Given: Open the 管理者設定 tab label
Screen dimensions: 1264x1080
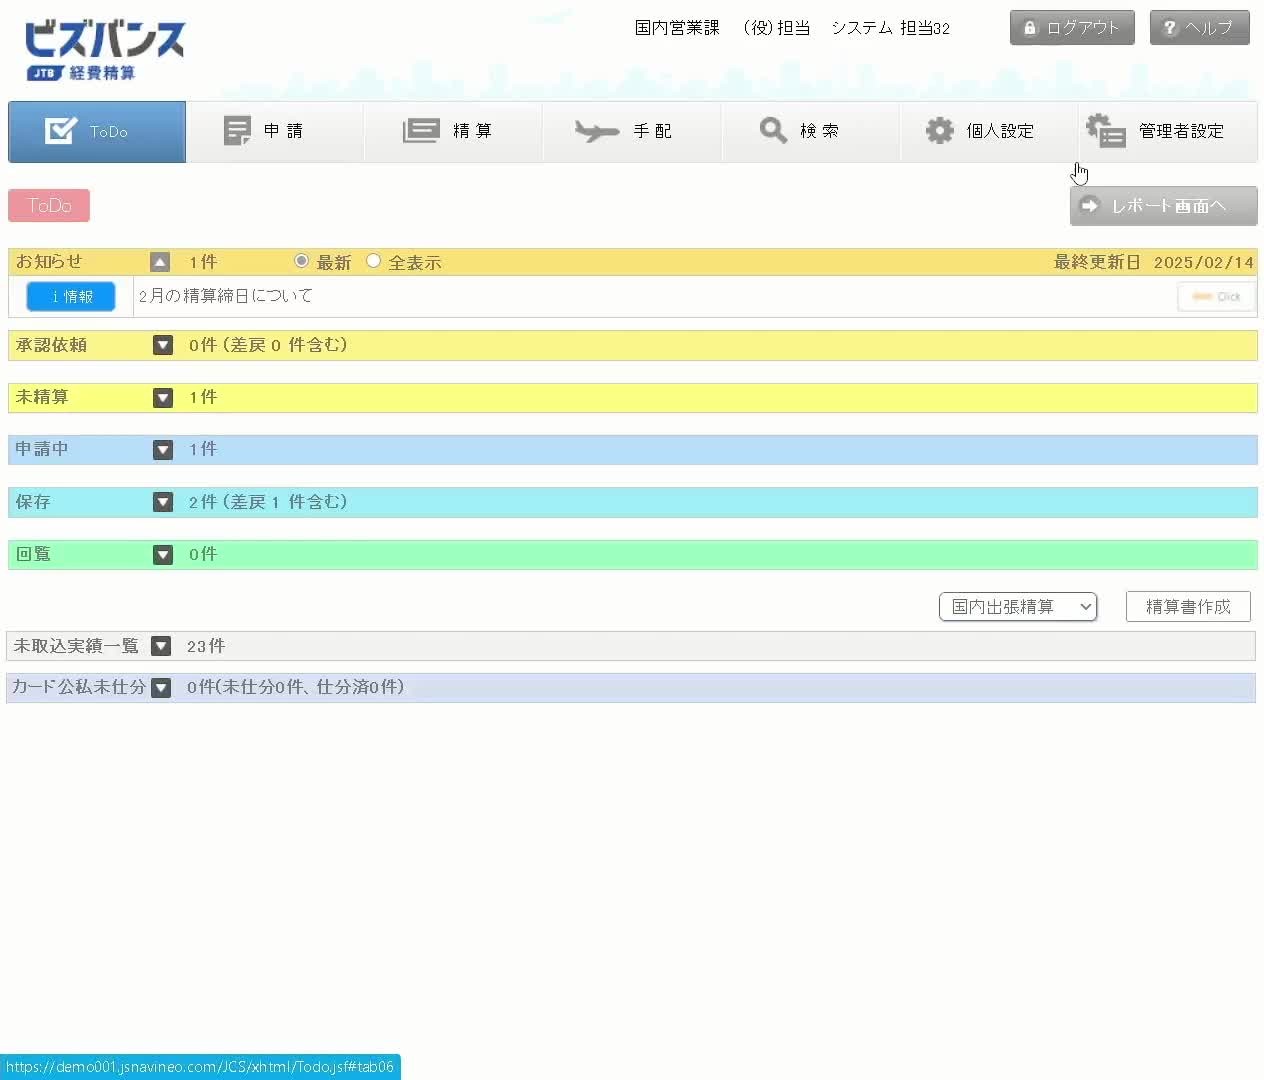Looking at the screenshot, I should point(1181,131).
